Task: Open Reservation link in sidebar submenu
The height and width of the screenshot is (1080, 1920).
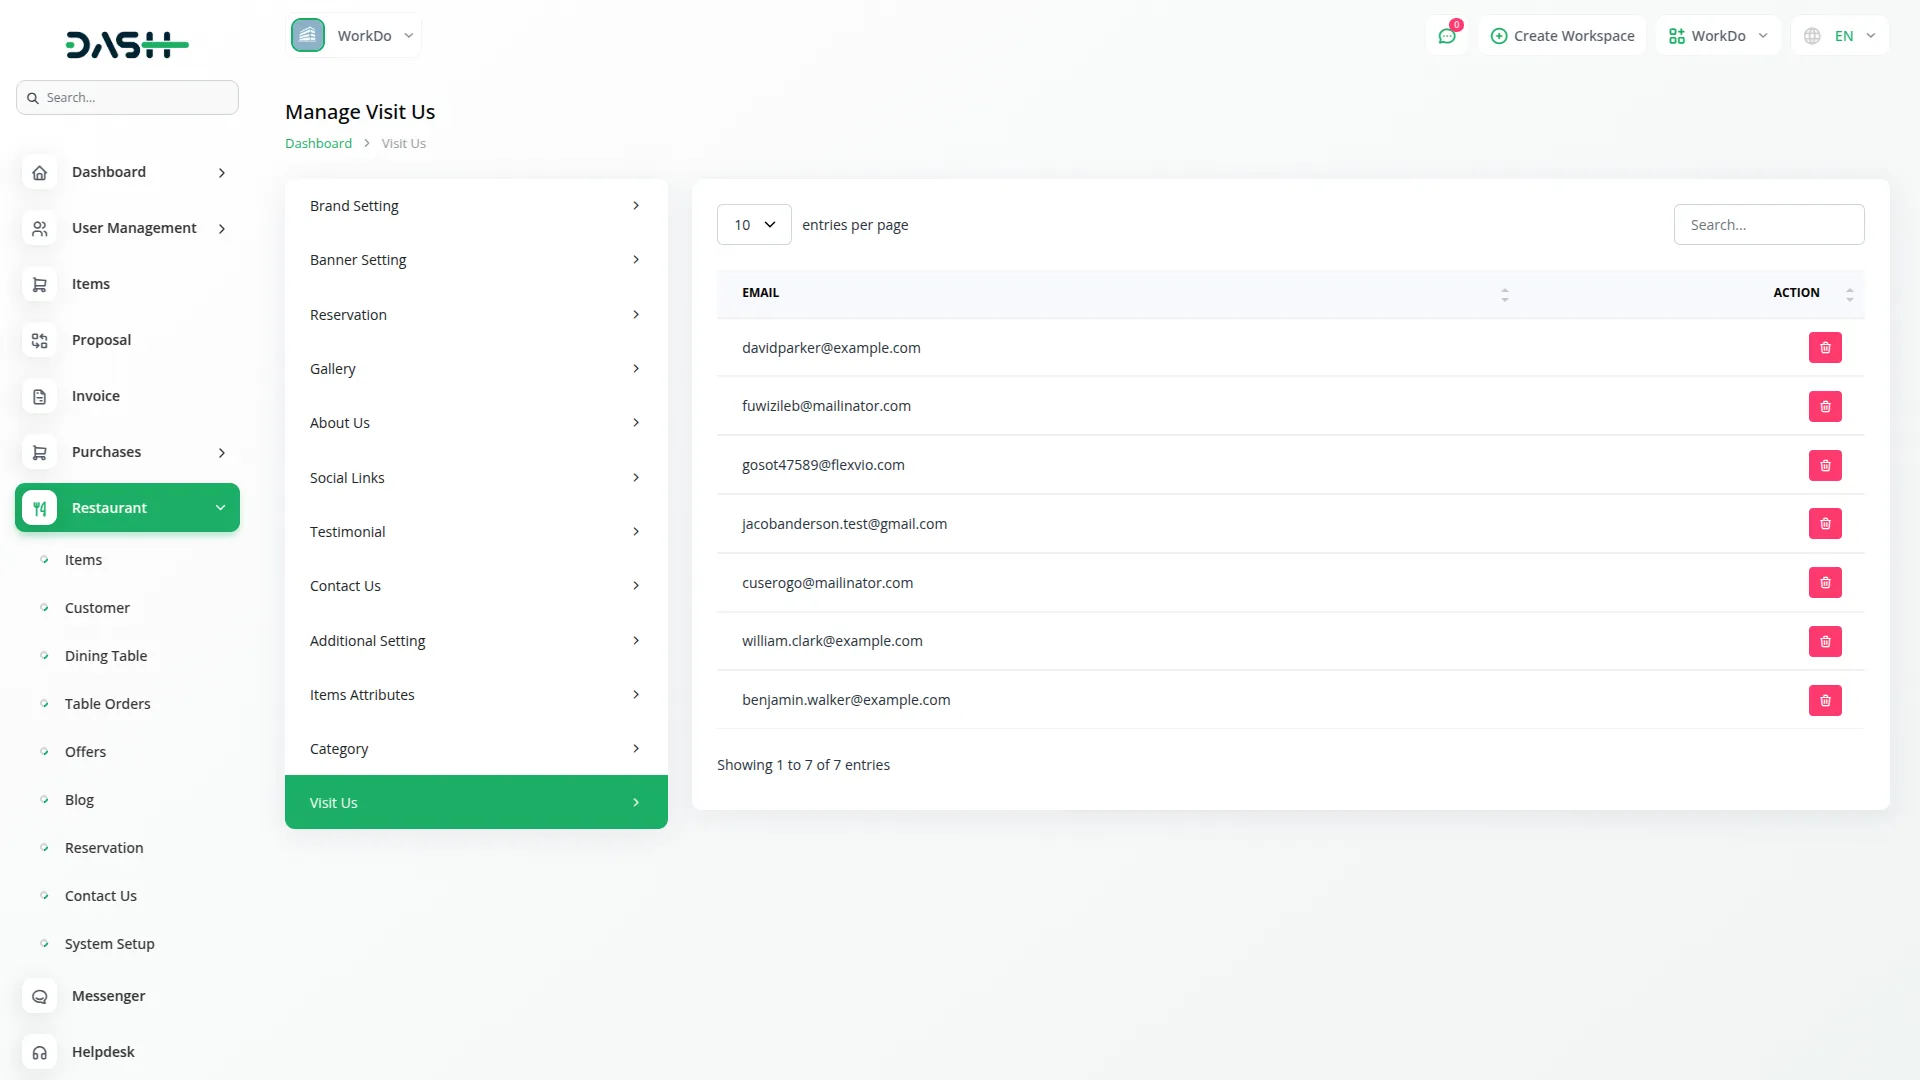Action: [104, 848]
